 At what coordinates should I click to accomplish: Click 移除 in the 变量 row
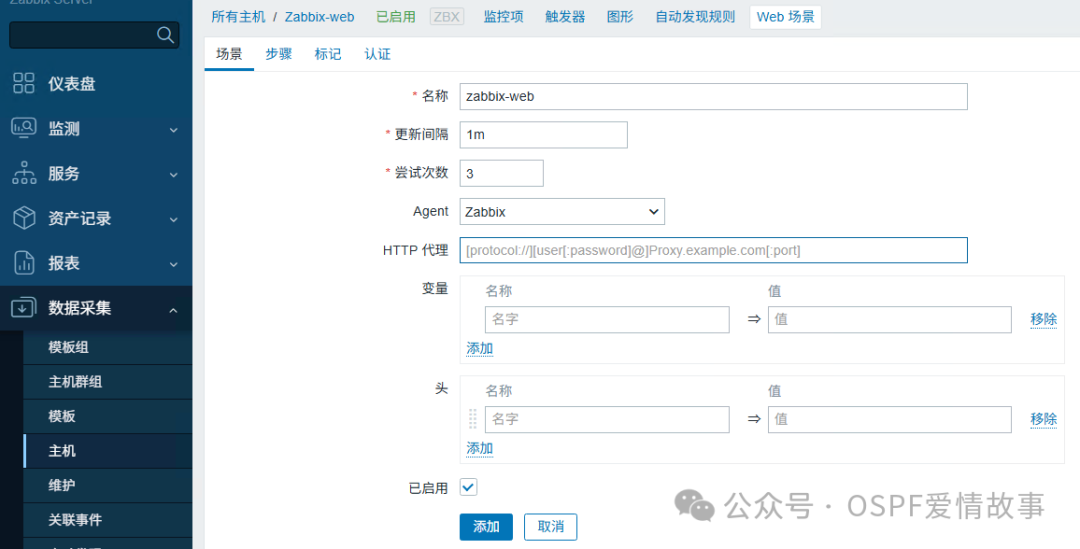click(1043, 319)
